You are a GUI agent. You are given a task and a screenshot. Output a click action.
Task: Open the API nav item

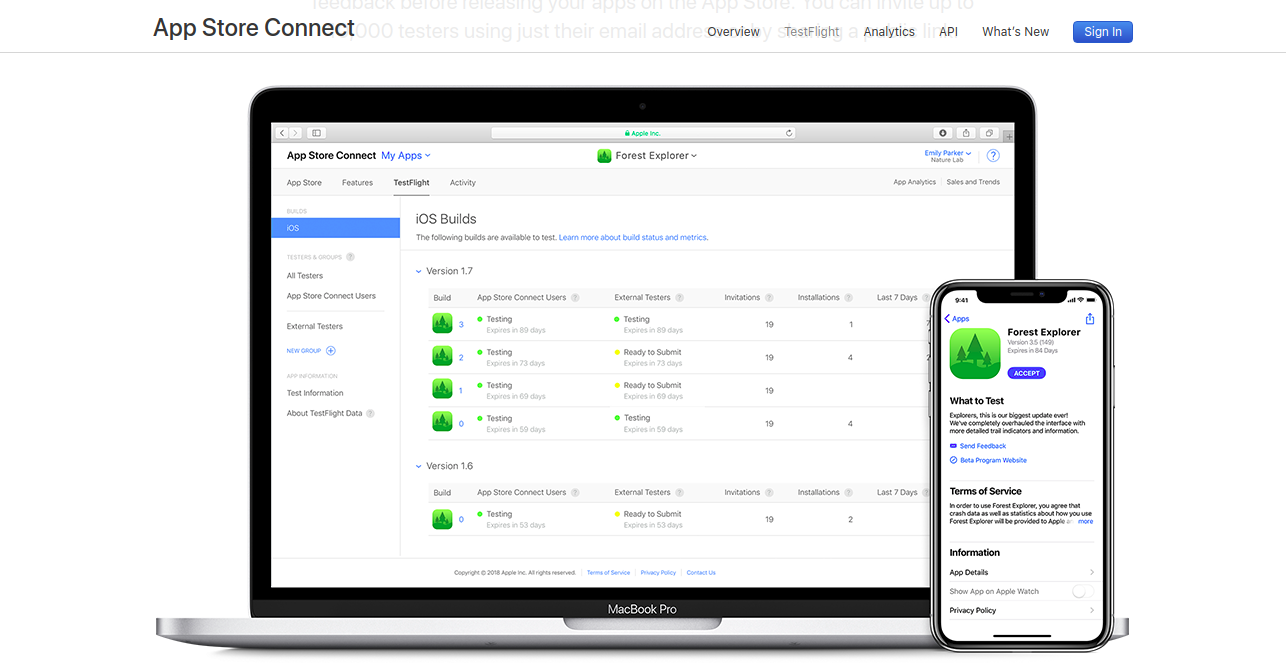click(948, 32)
